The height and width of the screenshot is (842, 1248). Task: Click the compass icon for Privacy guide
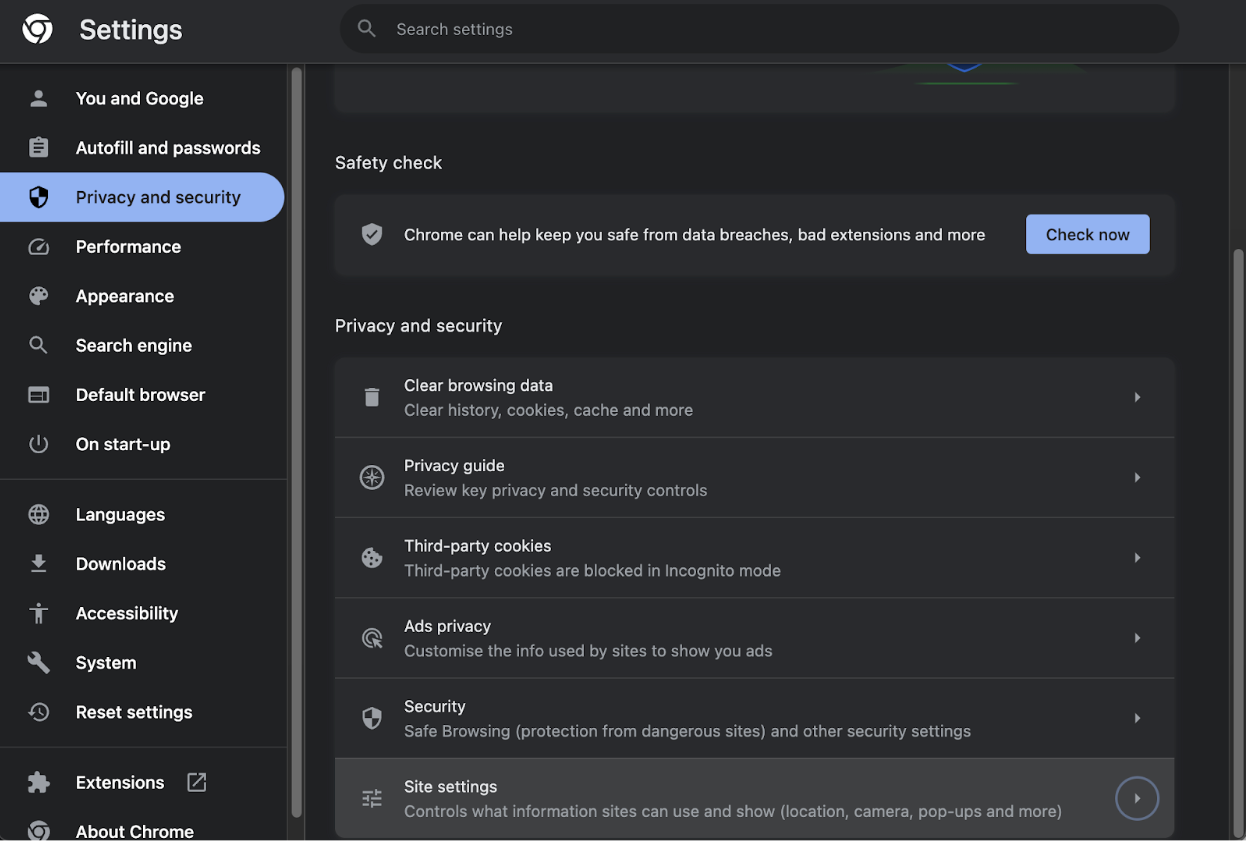tap(372, 477)
